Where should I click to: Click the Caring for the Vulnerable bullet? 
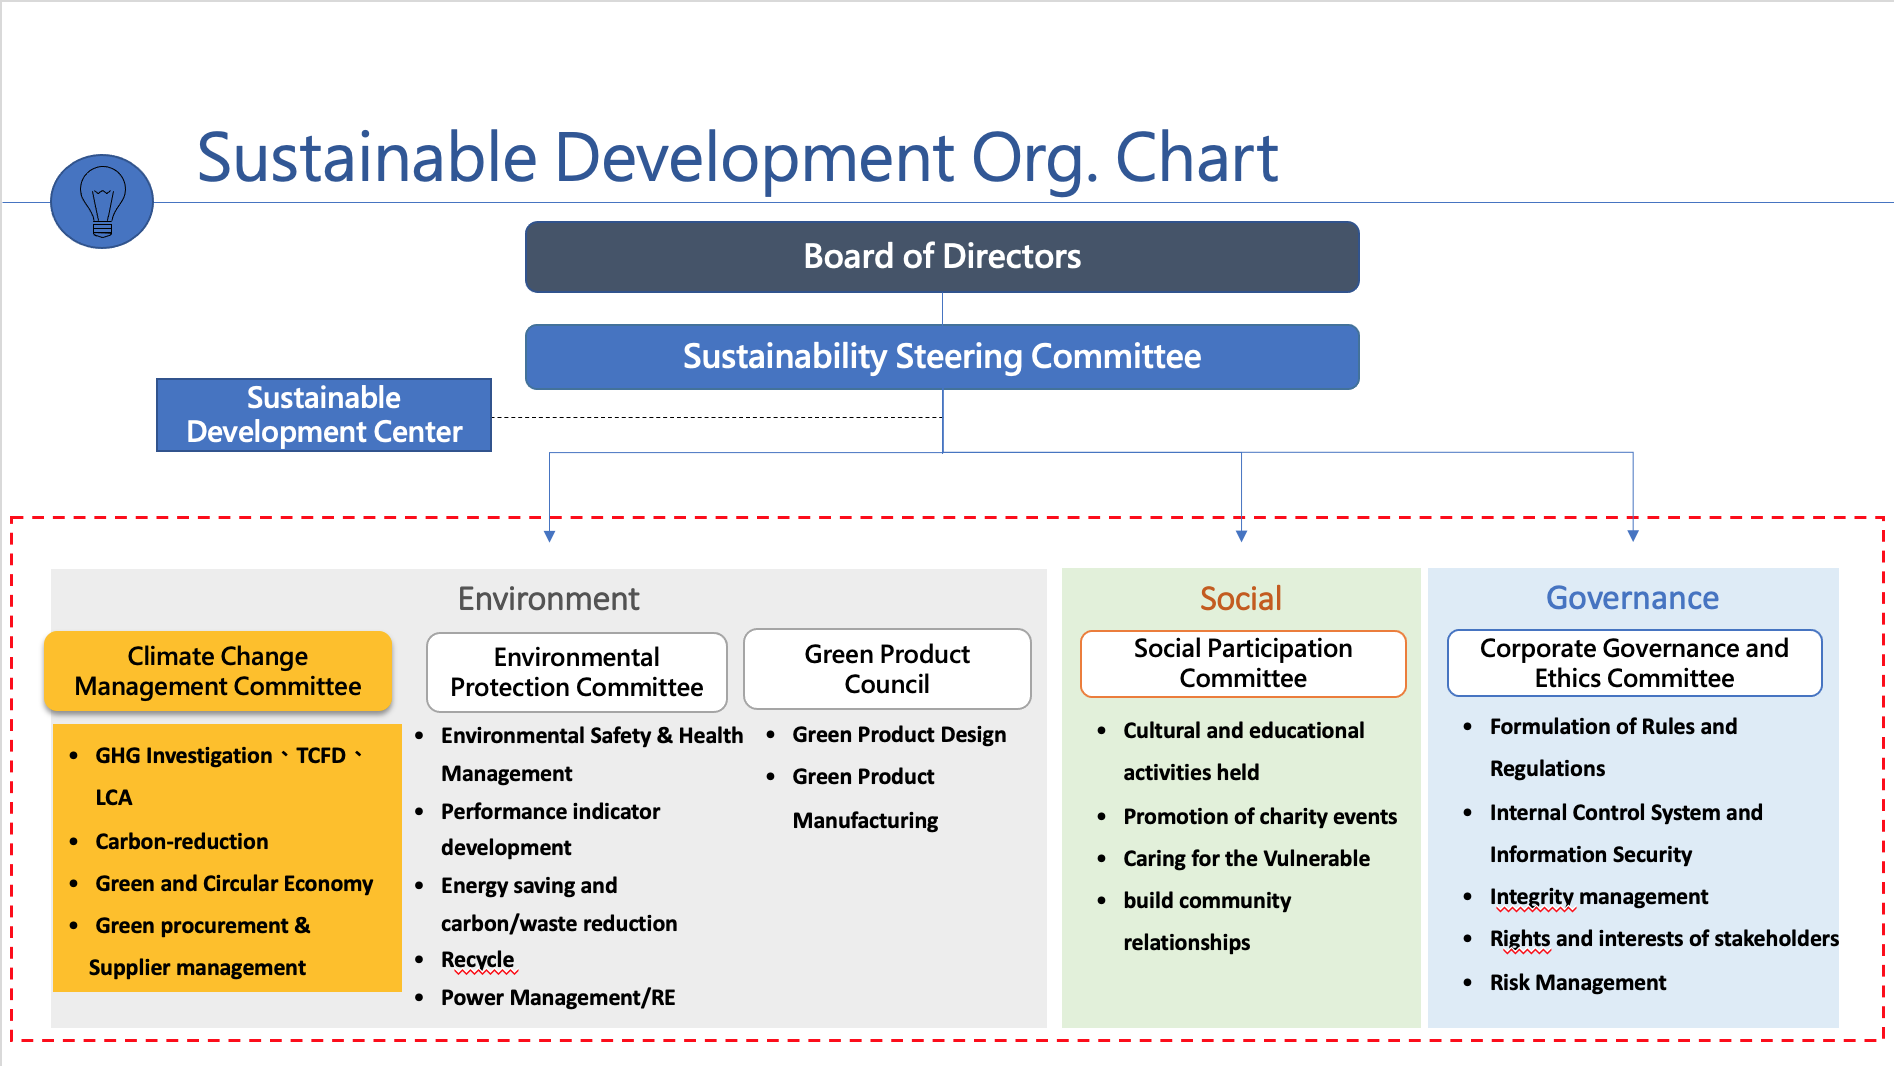click(x=1246, y=859)
